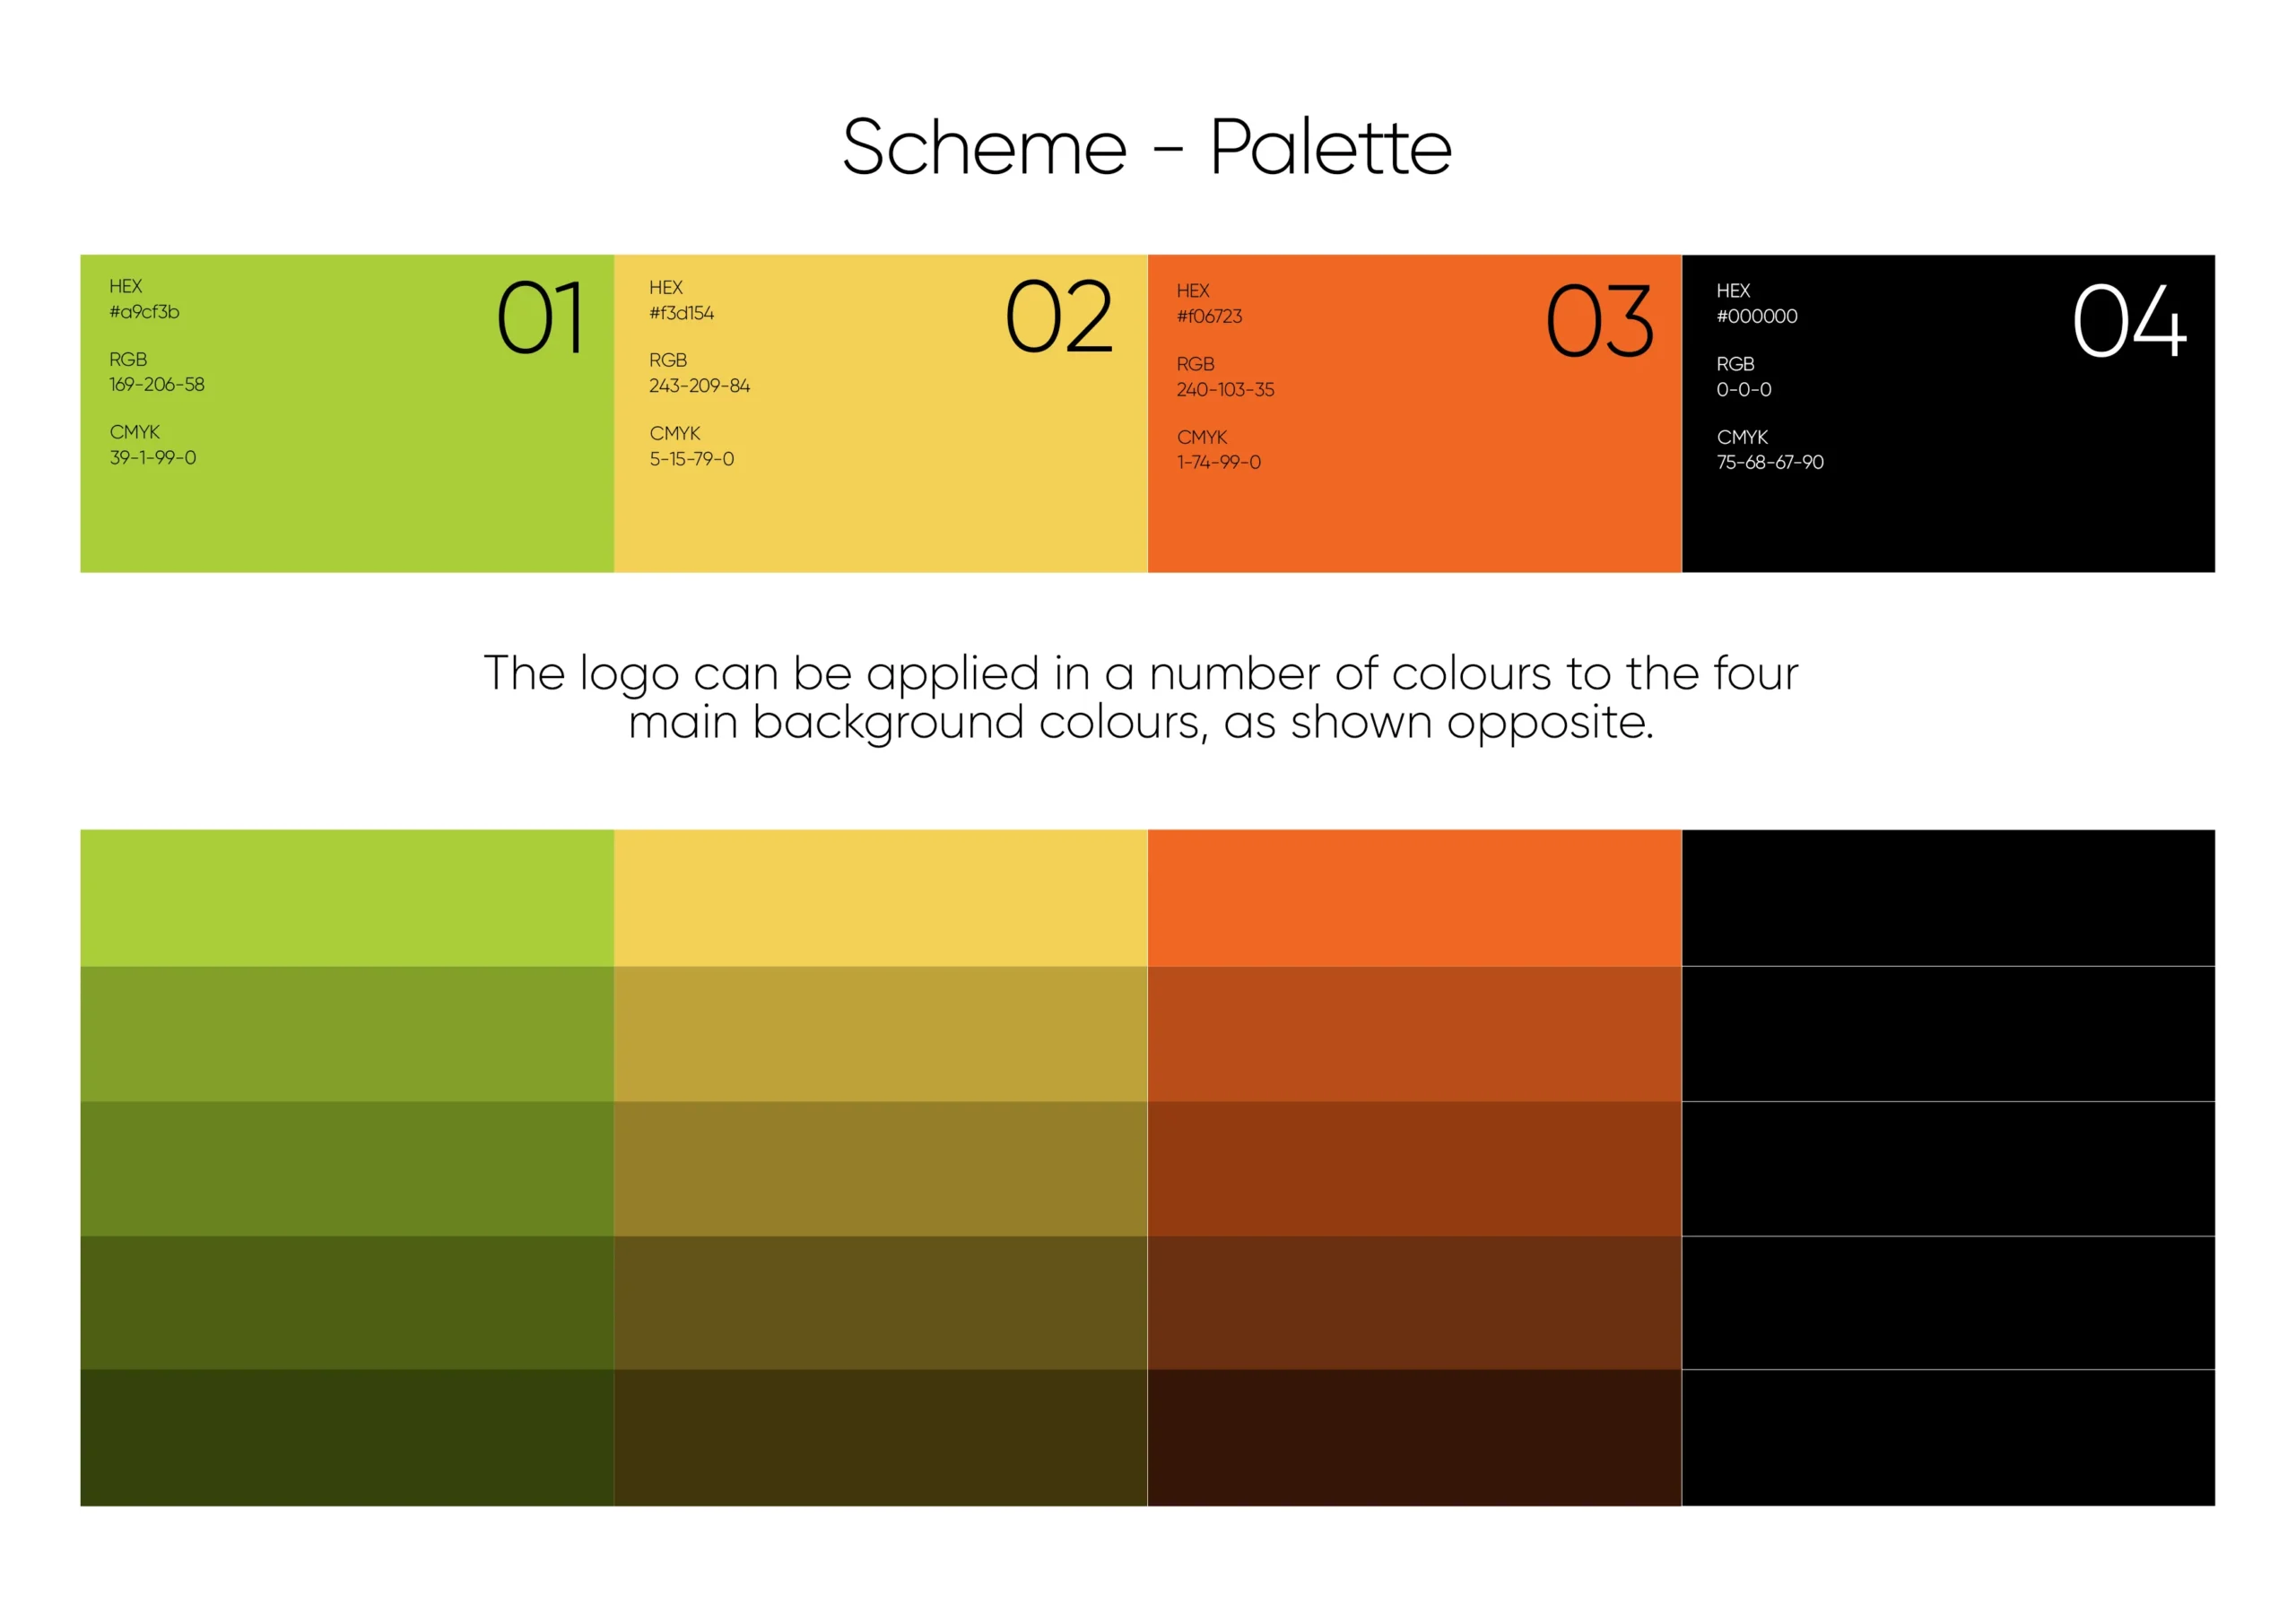
Task: Pick the darkest maroon-orange shade at bottom
Action: [1415, 1438]
